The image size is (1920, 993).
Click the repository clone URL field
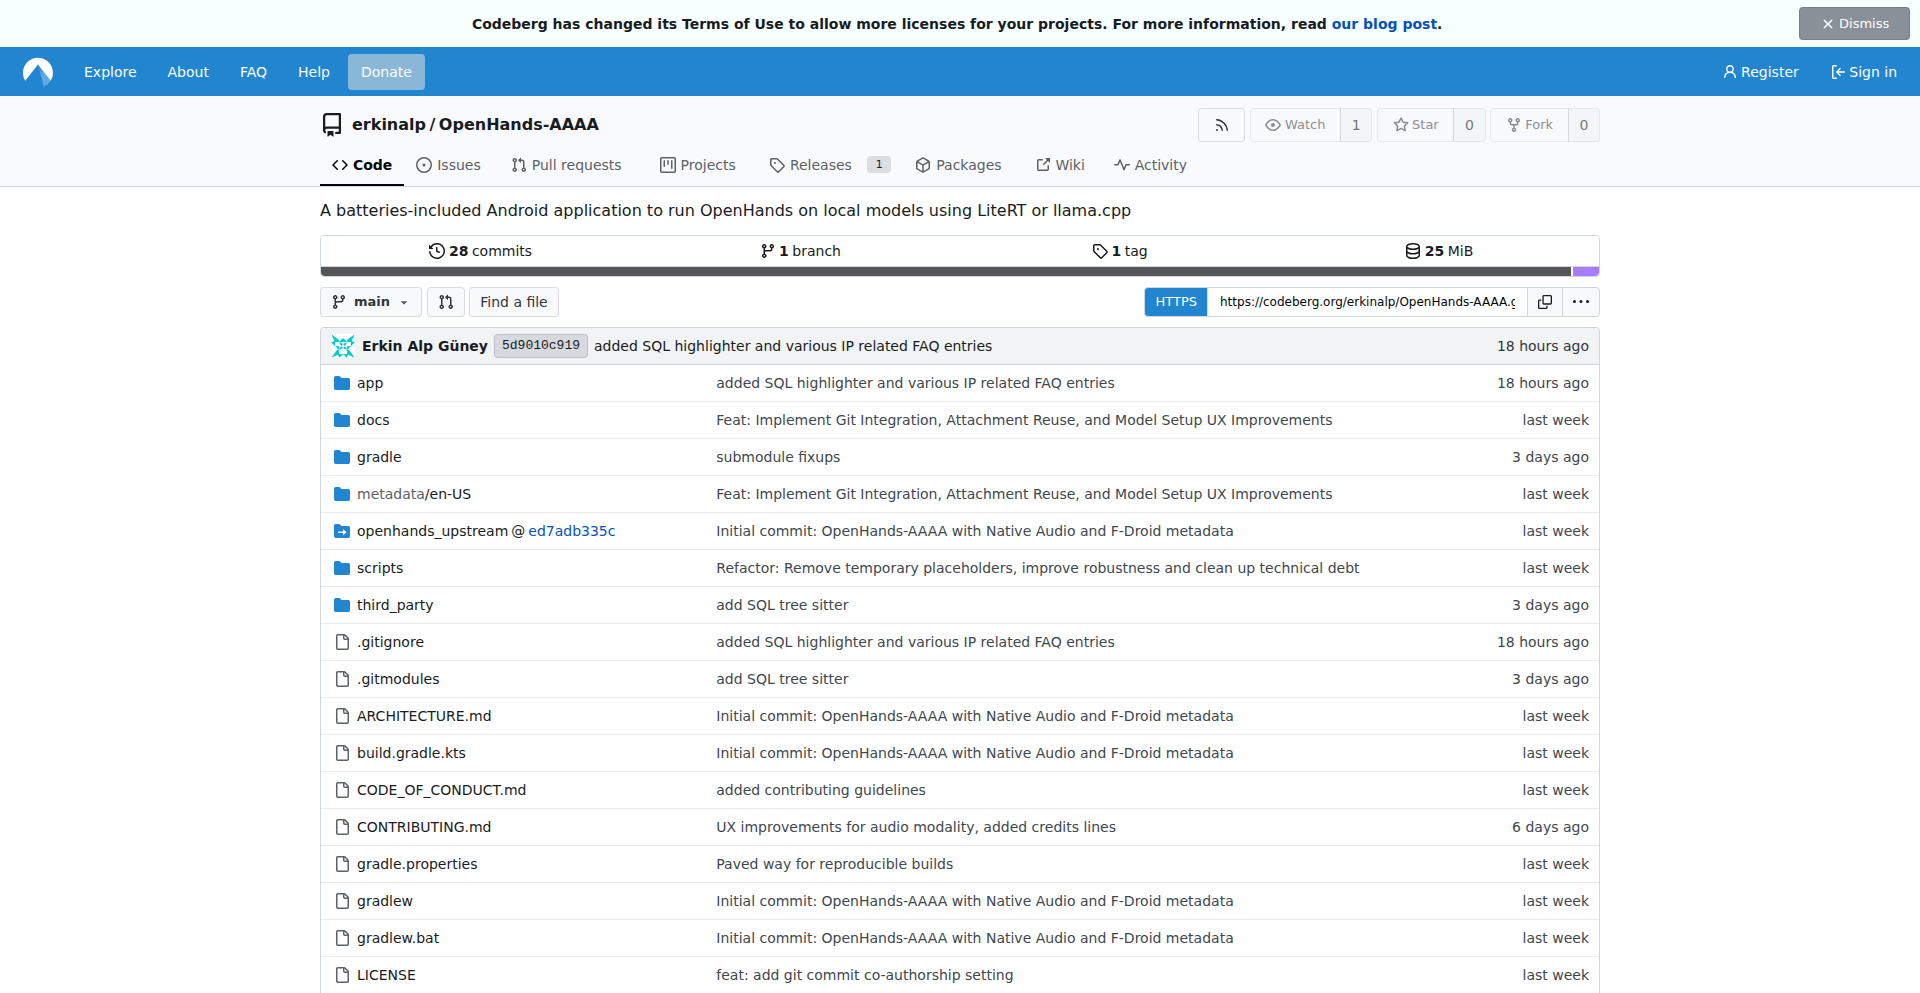(x=1366, y=302)
